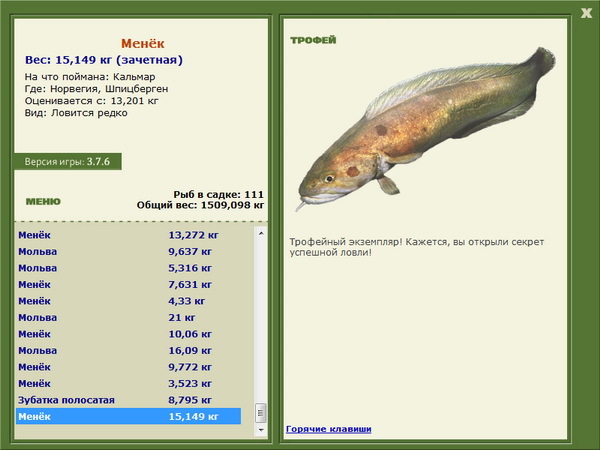This screenshot has width=600, height=450.
Task: Click the Версия игры 3.7.6 label
Action: 68,162
